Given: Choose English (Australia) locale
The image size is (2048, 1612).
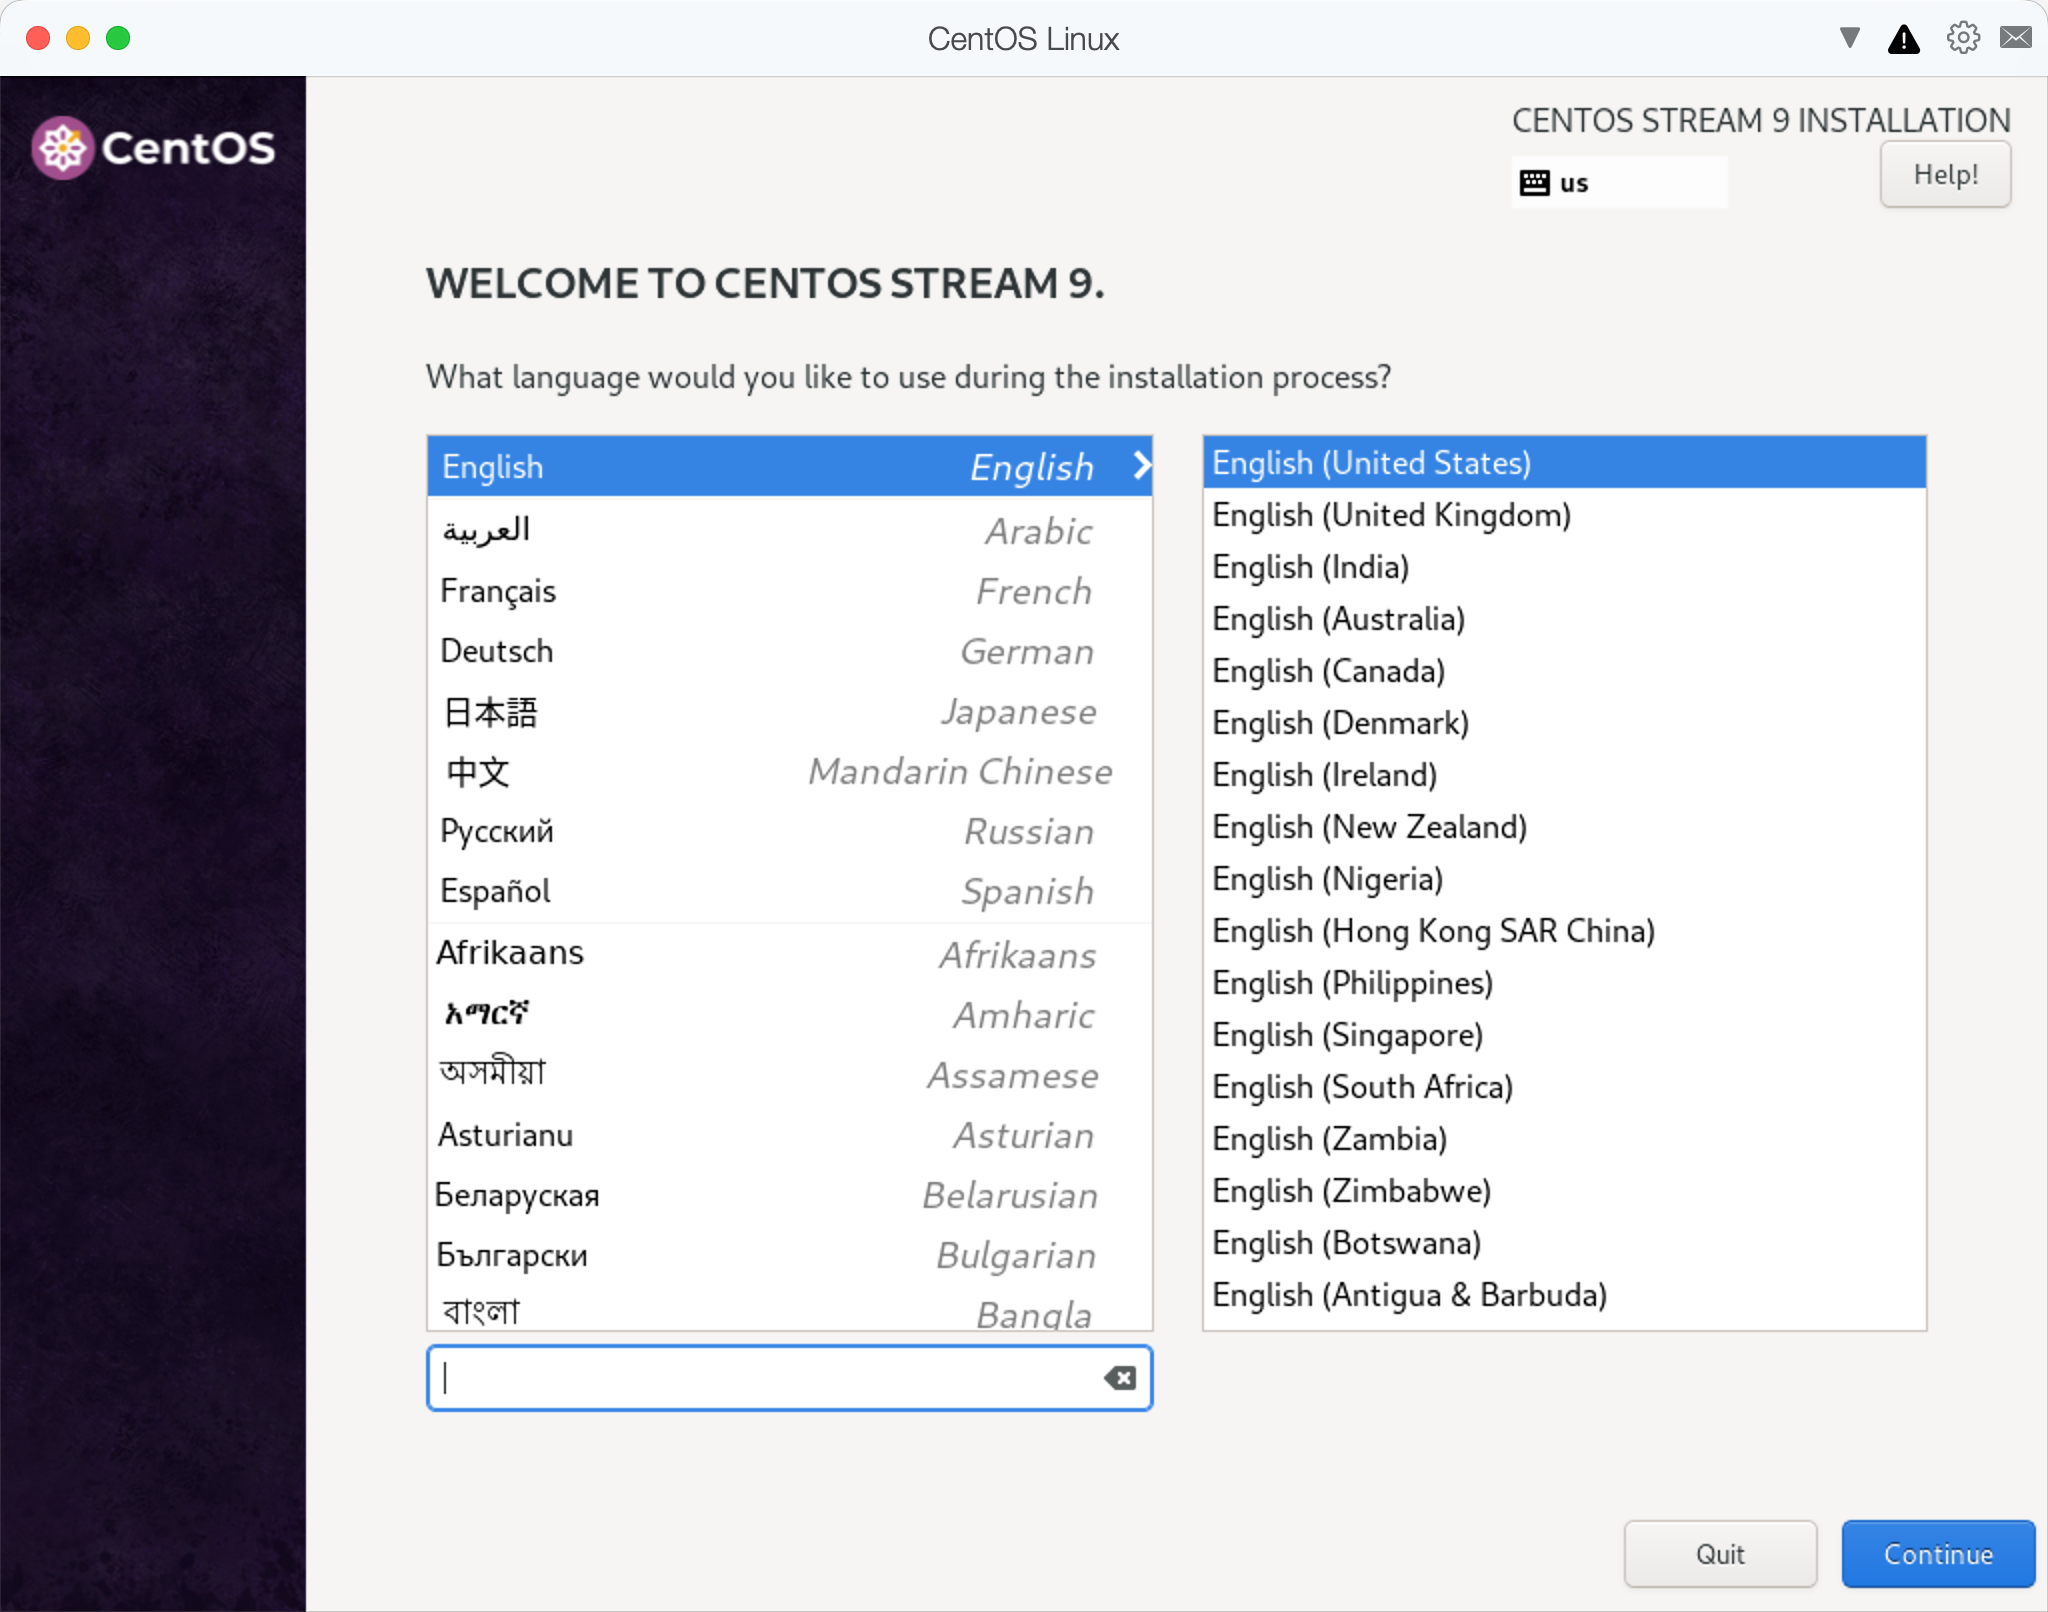Looking at the screenshot, I should (1338, 619).
